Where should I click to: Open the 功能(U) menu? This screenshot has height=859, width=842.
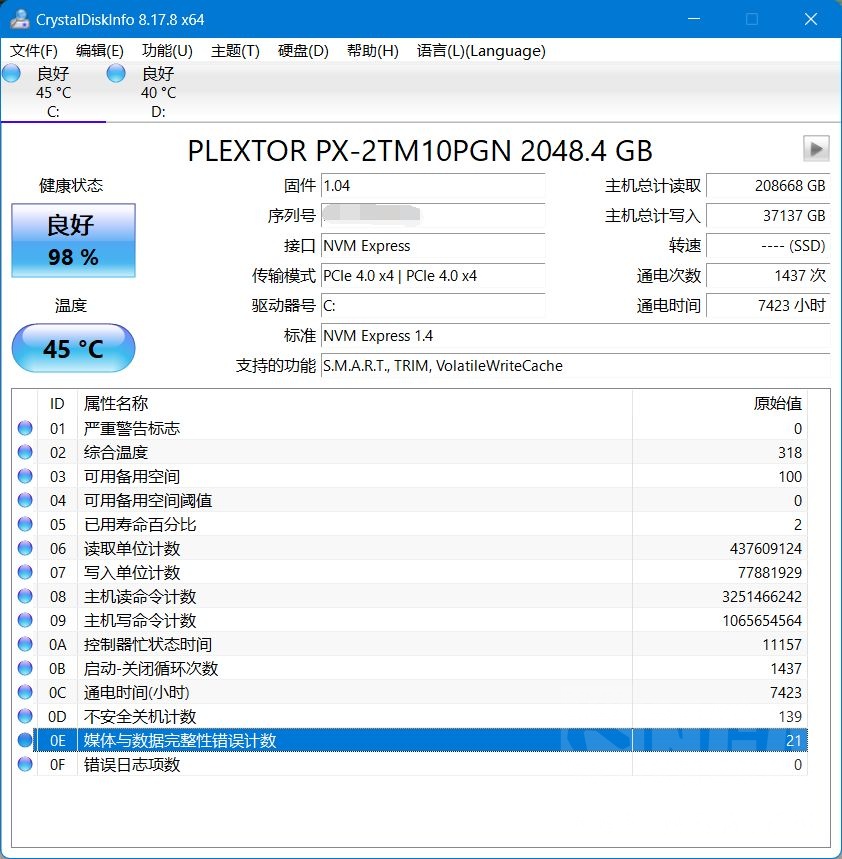[167, 51]
